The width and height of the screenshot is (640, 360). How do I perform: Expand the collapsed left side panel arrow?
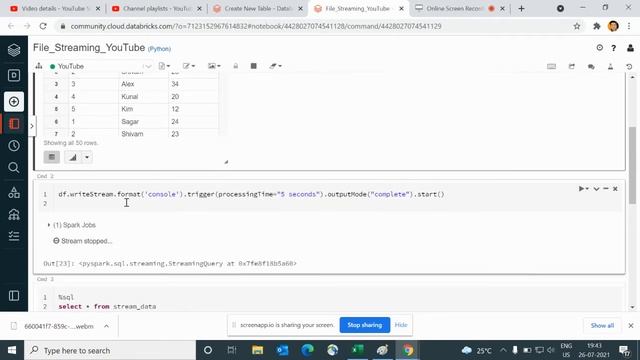pyautogui.click(x=31, y=126)
